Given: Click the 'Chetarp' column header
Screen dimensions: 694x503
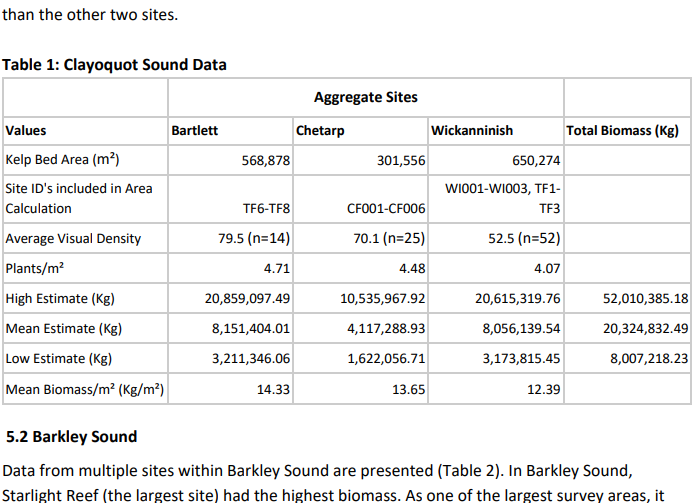Looking at the screenshot, I should point(320,131).
